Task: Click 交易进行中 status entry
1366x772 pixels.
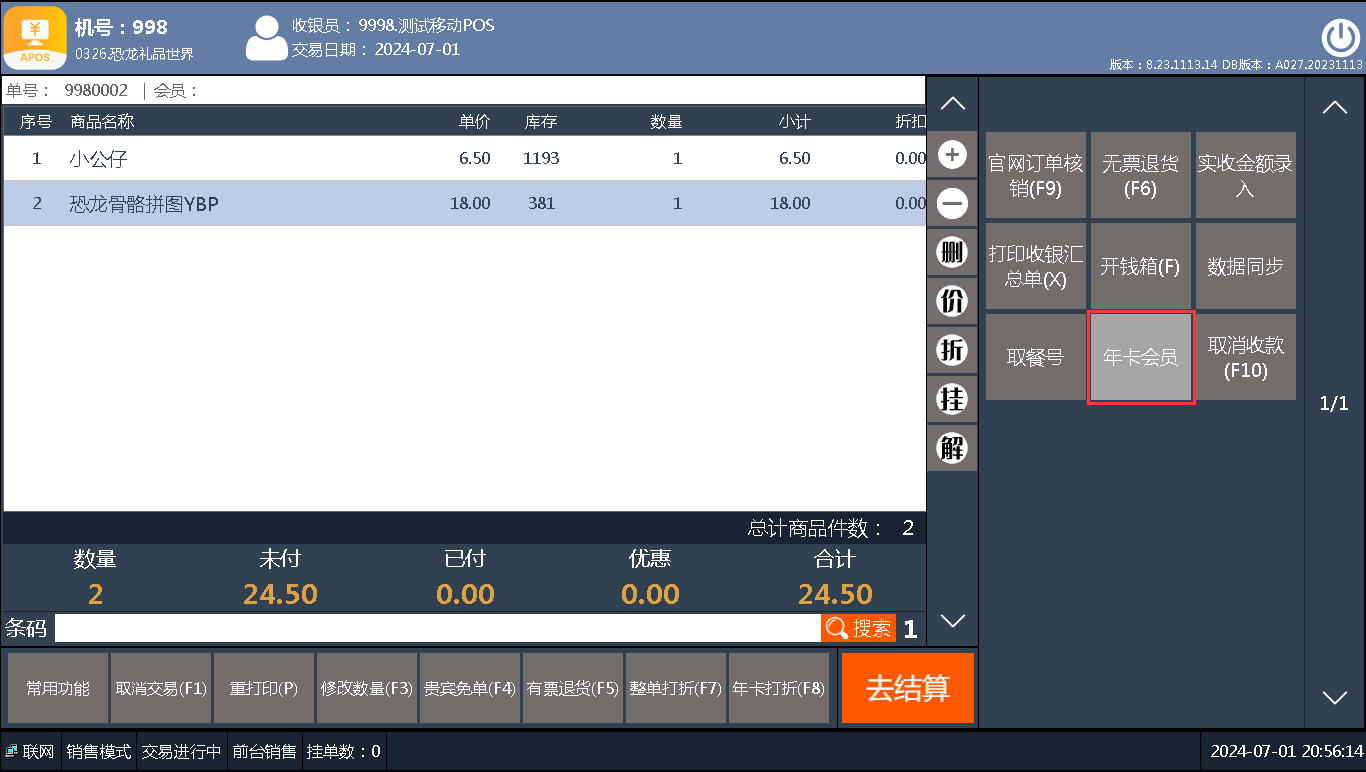Action: [181, 751]
